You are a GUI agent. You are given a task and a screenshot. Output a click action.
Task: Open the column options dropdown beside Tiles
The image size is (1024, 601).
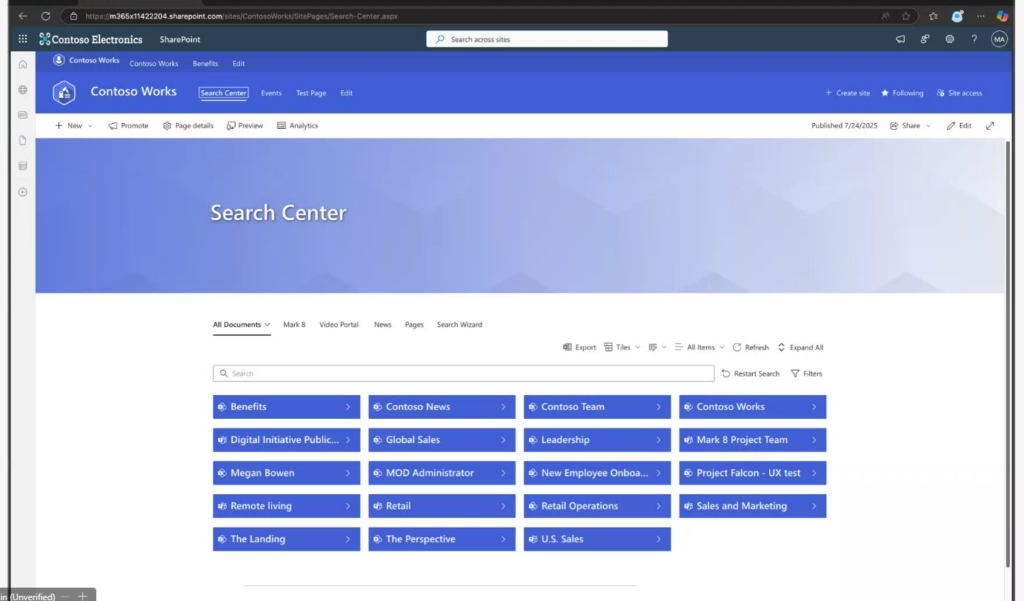coord(657,348)
